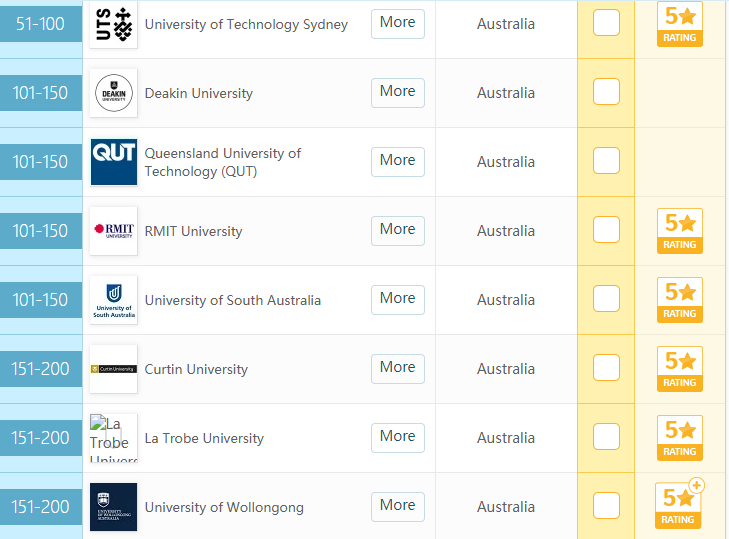Image resolution: width=729 pixels, height=539 pixels.
Task: Click the University of South Australia logo
Action: coord(113,300)
